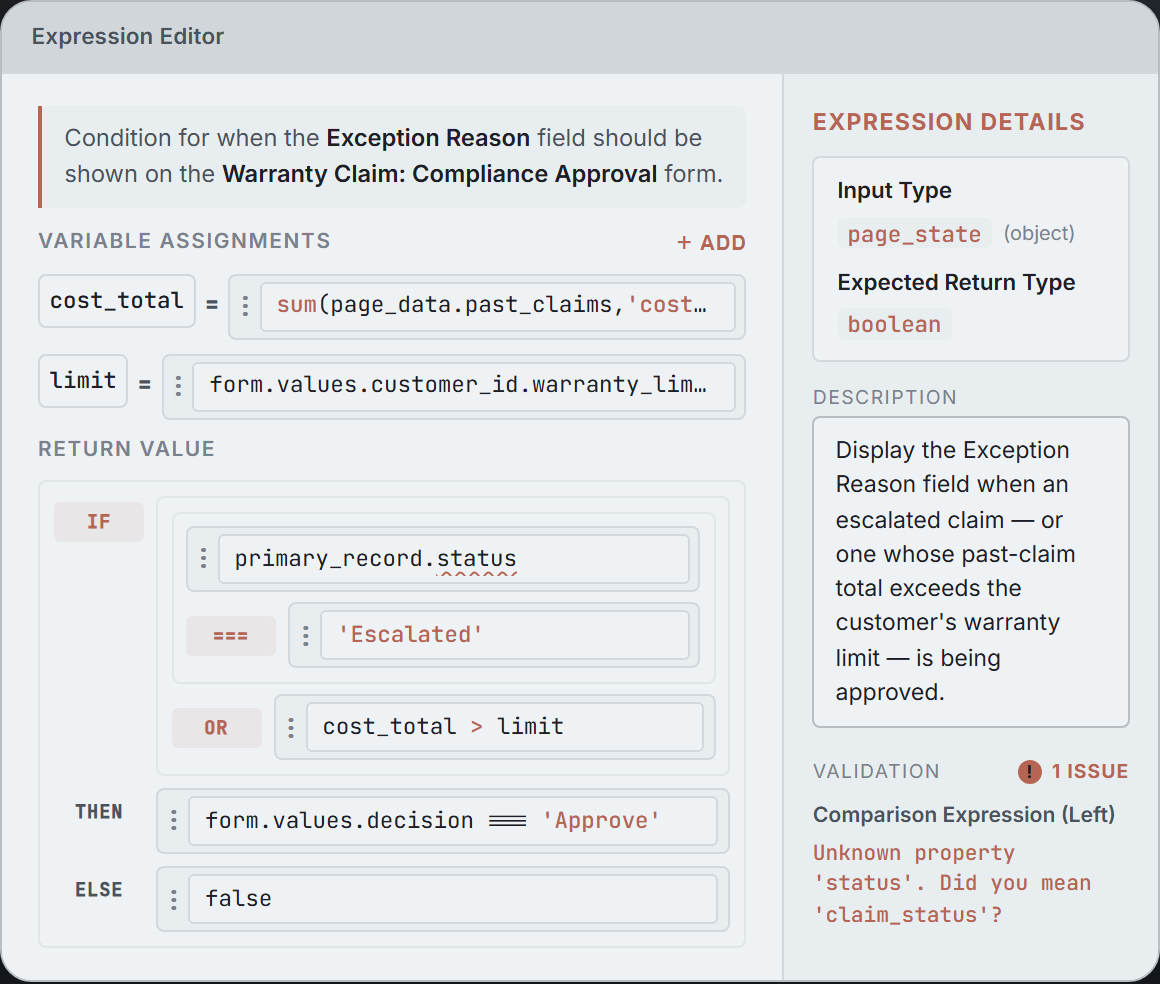The height and width of the screenshot is (984, 1160).
Task: Add a new variable assignment
Action: click(711, 243)
